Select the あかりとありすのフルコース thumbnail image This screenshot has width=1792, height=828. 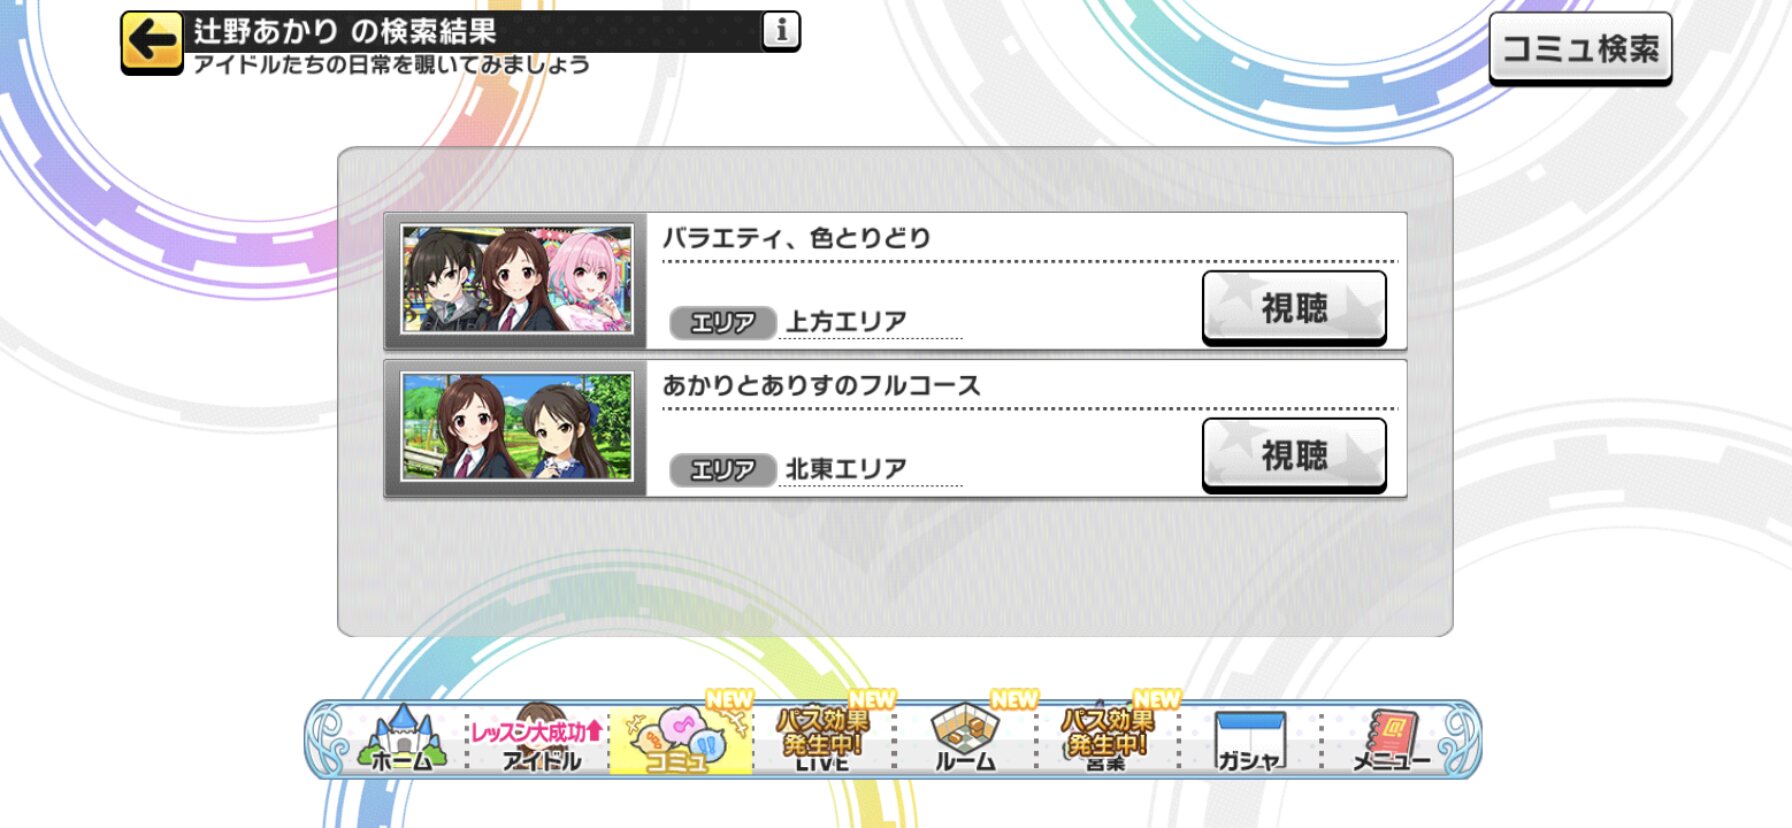pyautogui.click(x=517, y=427)
